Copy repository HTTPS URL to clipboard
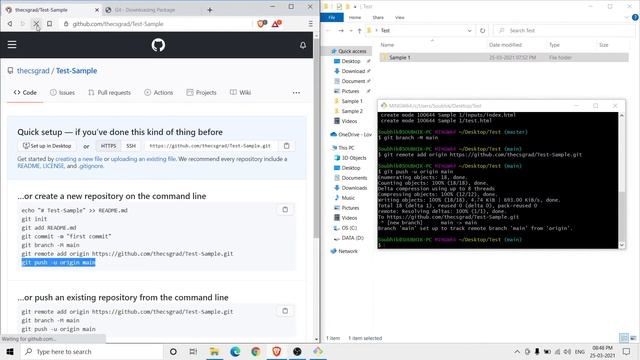The height and width of the screenshot is (360, 640). click(x=287, y=146)
